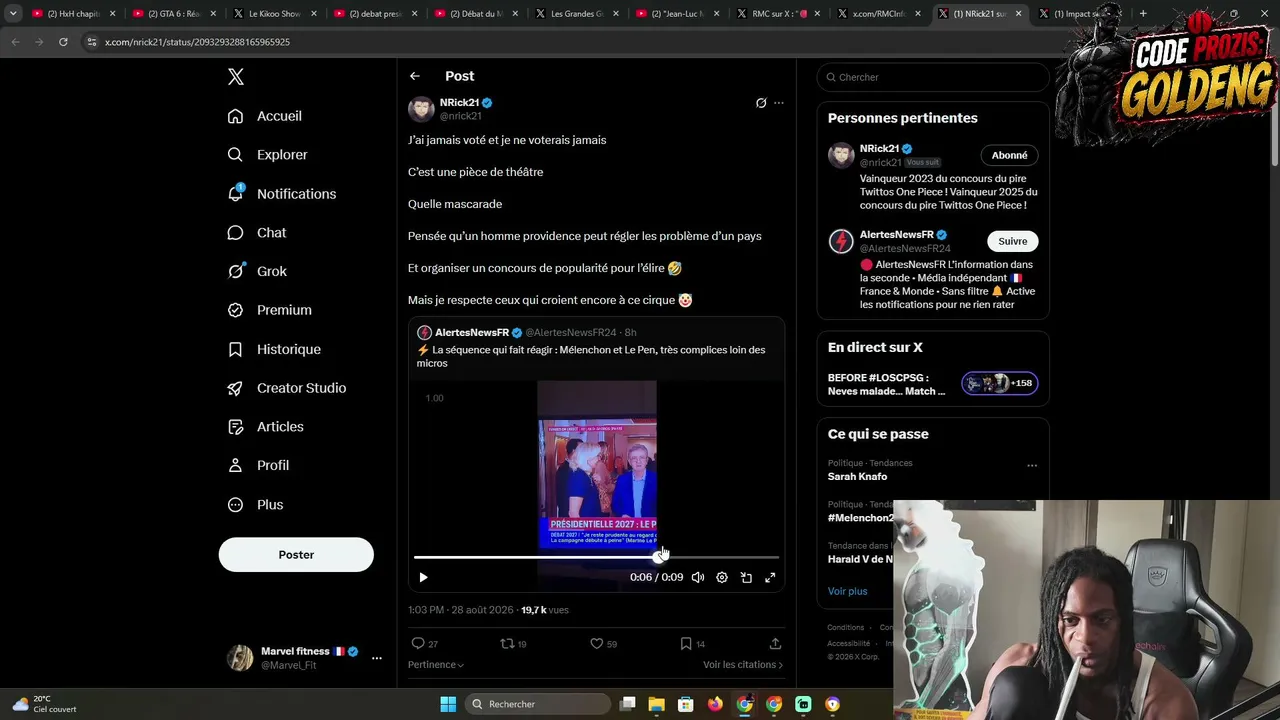Share the post via share icon
Screen dimensions: 1280x720
[775, 644]
